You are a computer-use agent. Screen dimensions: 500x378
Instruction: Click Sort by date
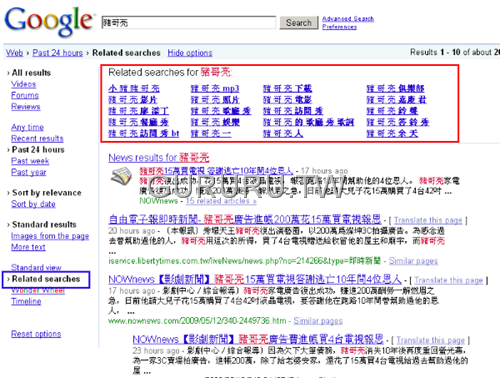tap(33, 204)
